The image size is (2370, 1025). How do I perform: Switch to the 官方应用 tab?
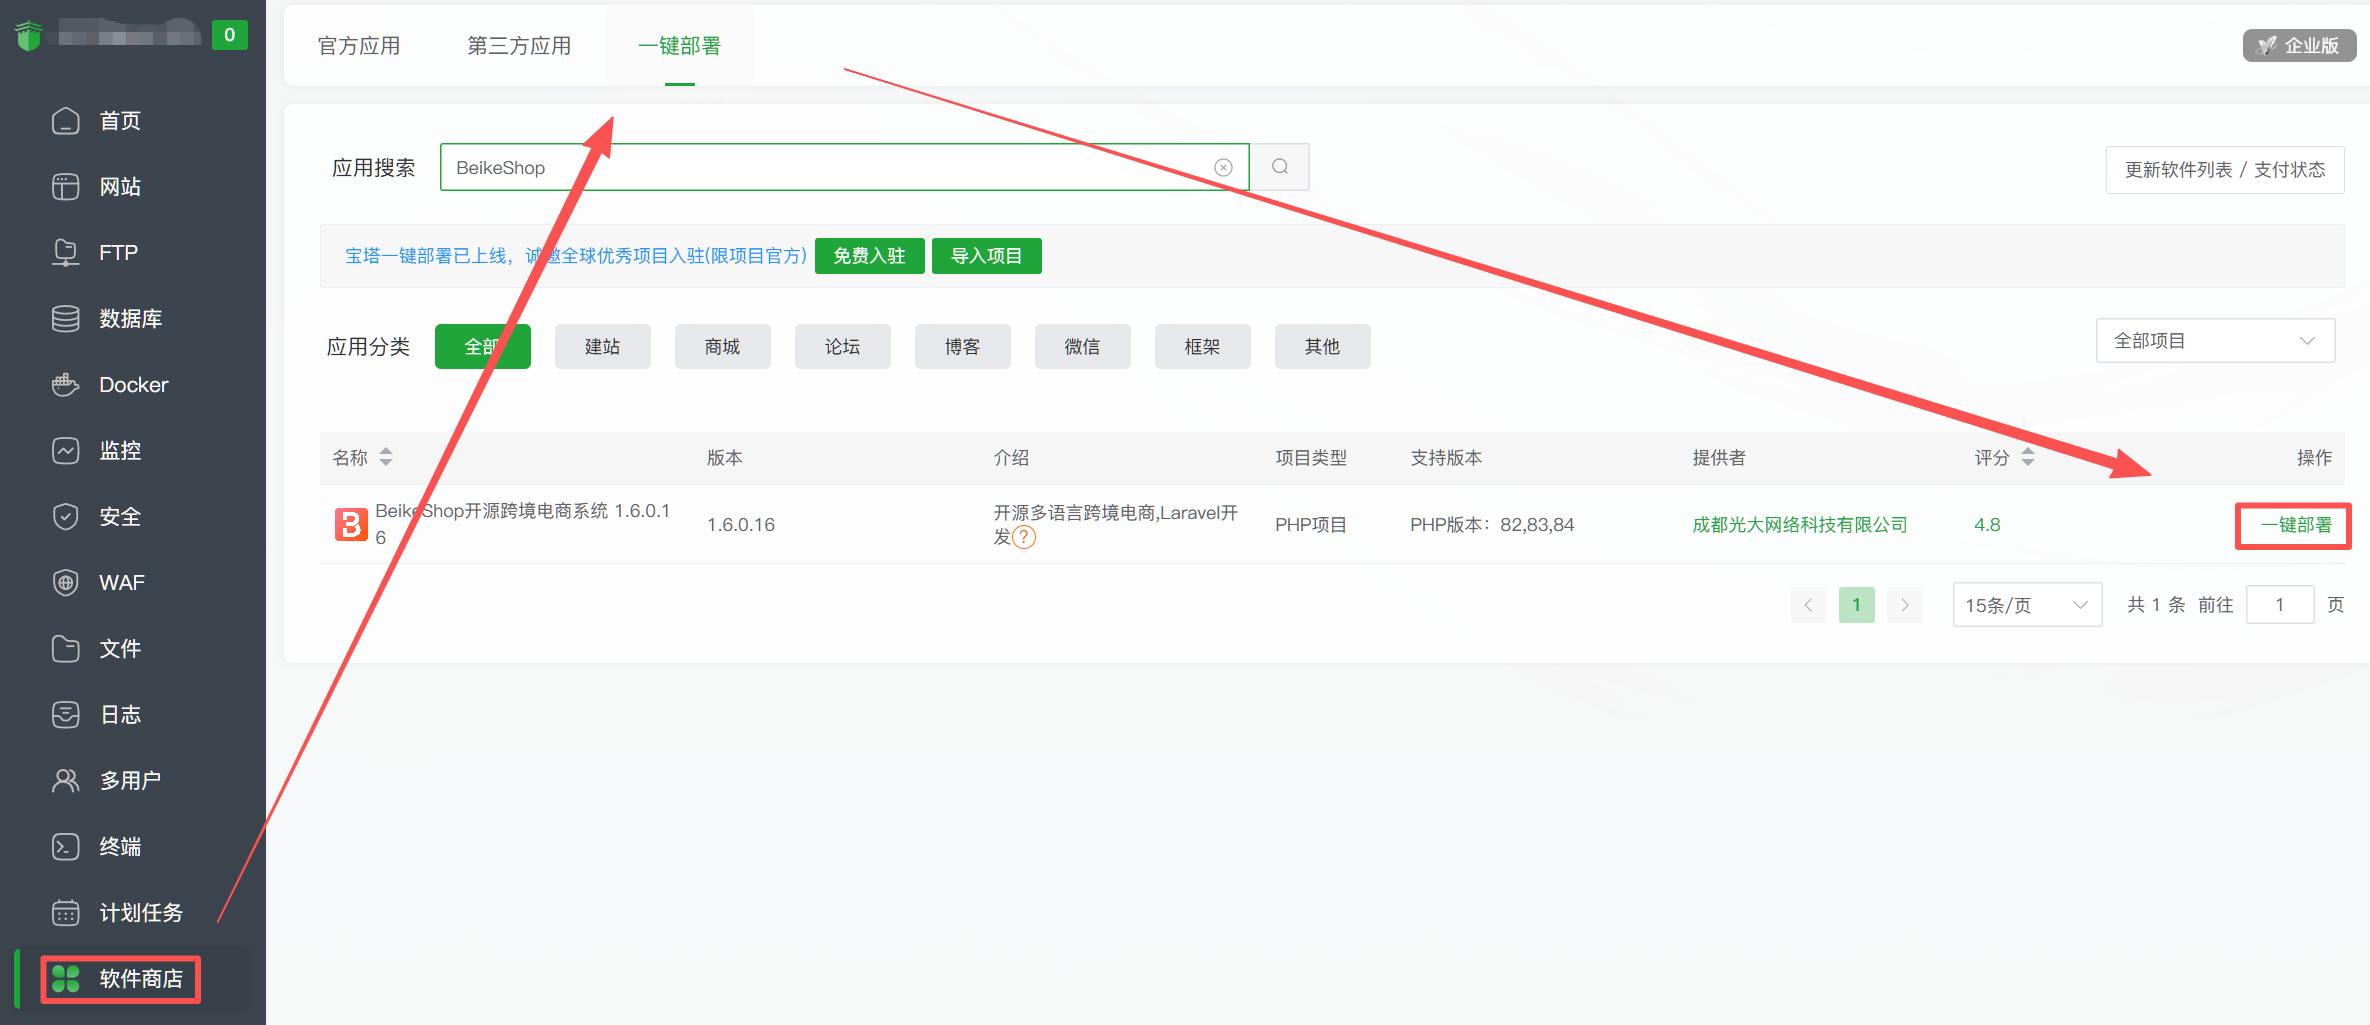pyautogui.click(x=359, y=46)
